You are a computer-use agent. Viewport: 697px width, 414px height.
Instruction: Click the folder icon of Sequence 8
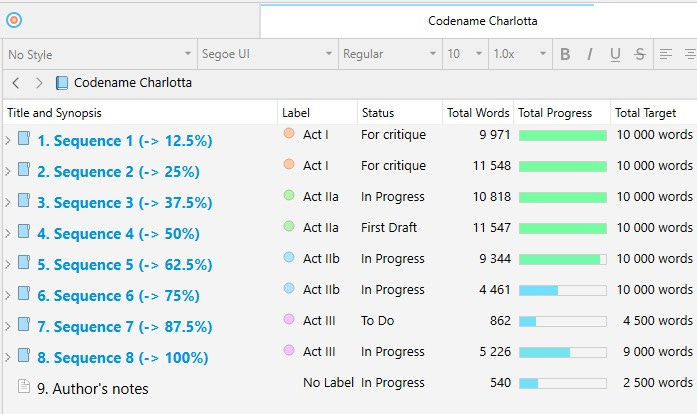pyautogui.click(x=24, y=356)
